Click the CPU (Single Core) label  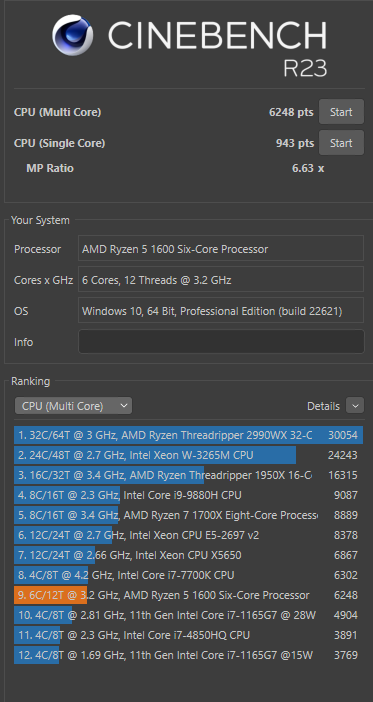(60, 143)
